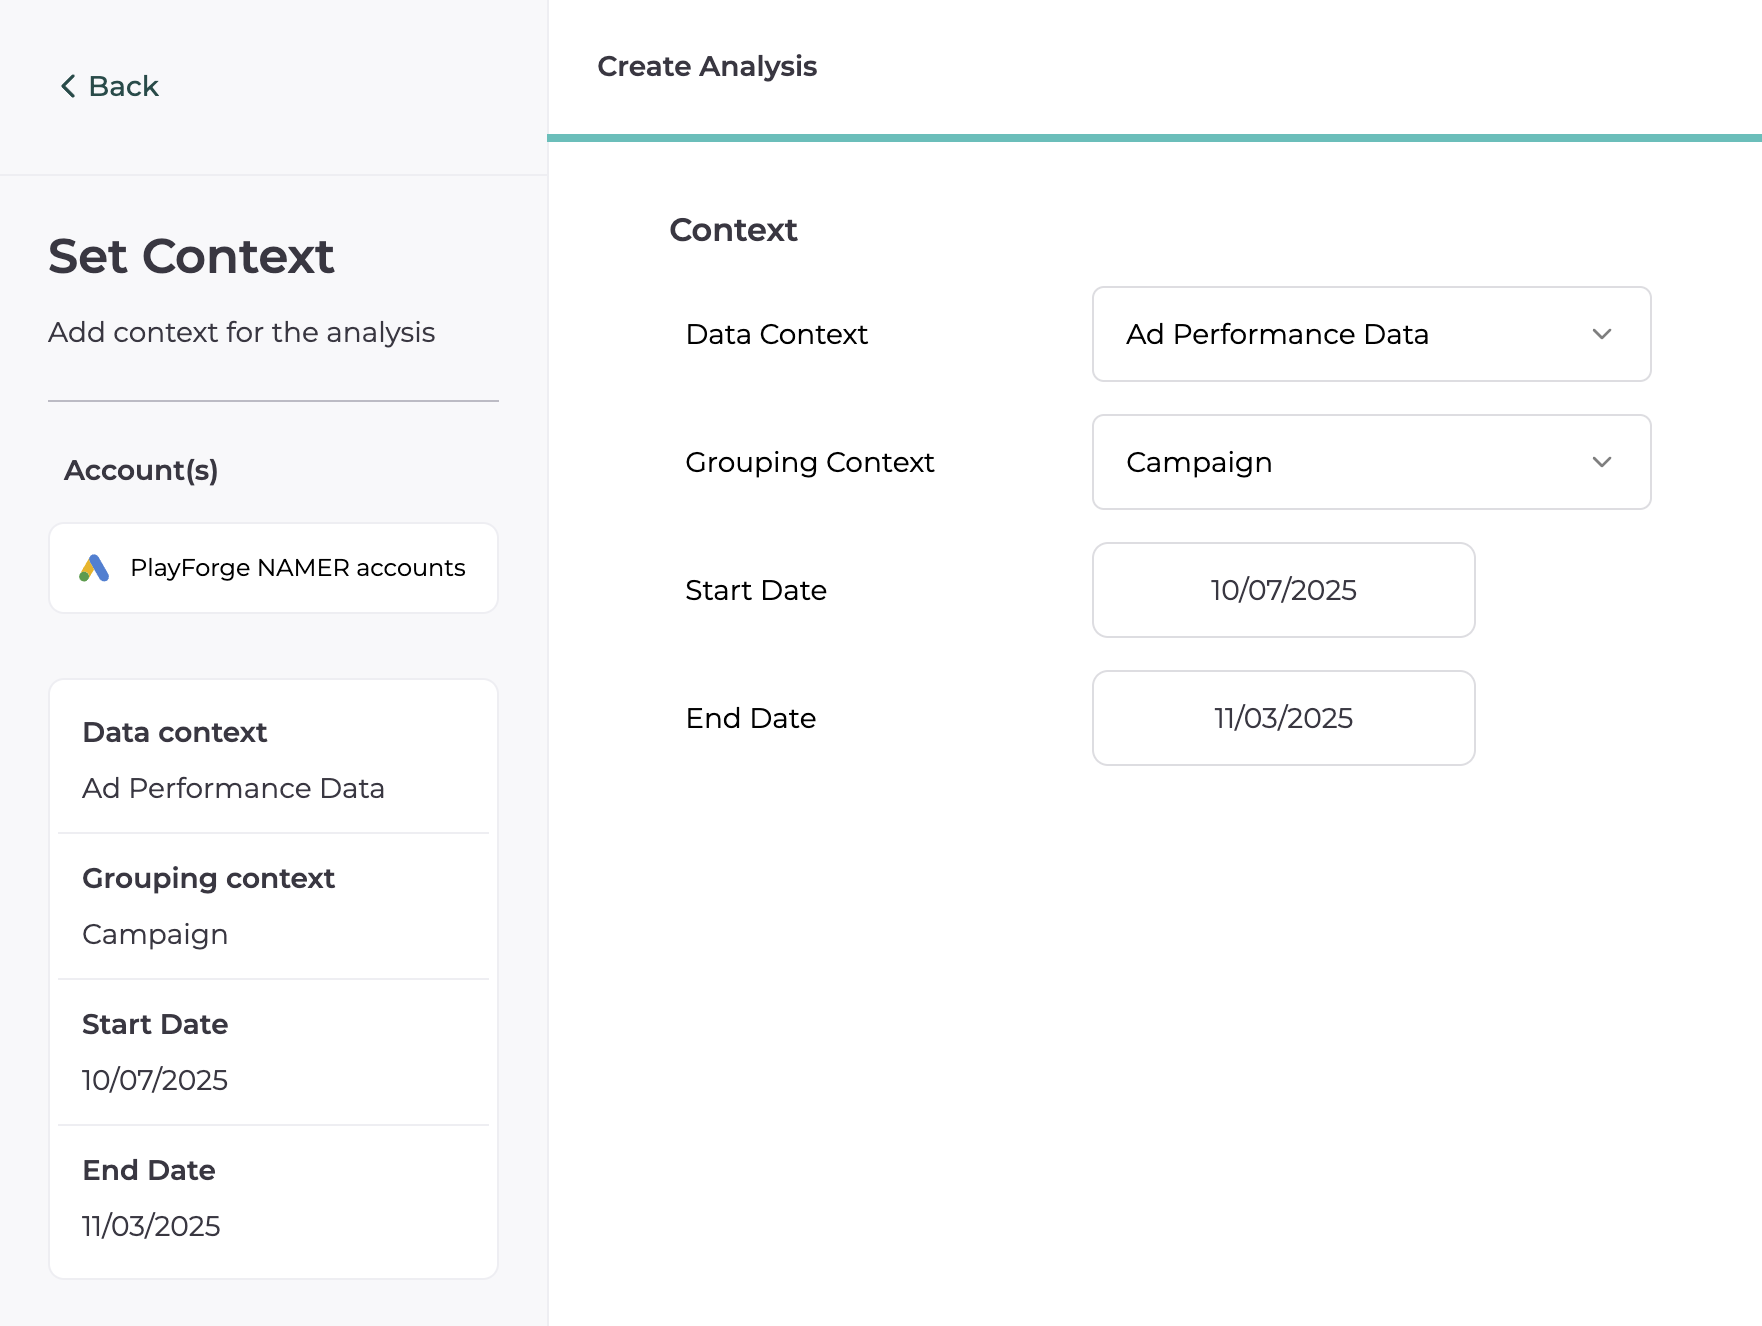Click the Grouping Context dropdown chevron
1762x1326 pixels.
1601,462
